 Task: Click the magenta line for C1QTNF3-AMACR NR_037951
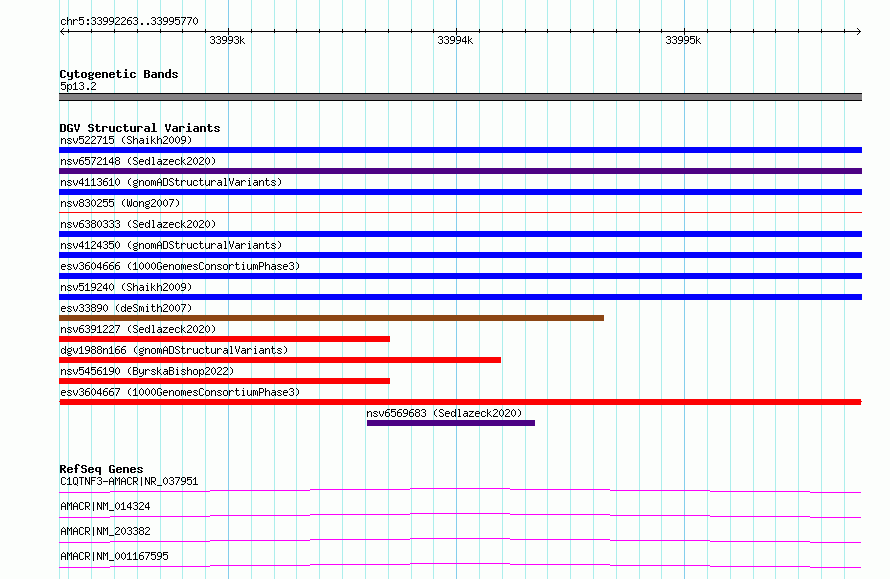(x=460, y=490)
